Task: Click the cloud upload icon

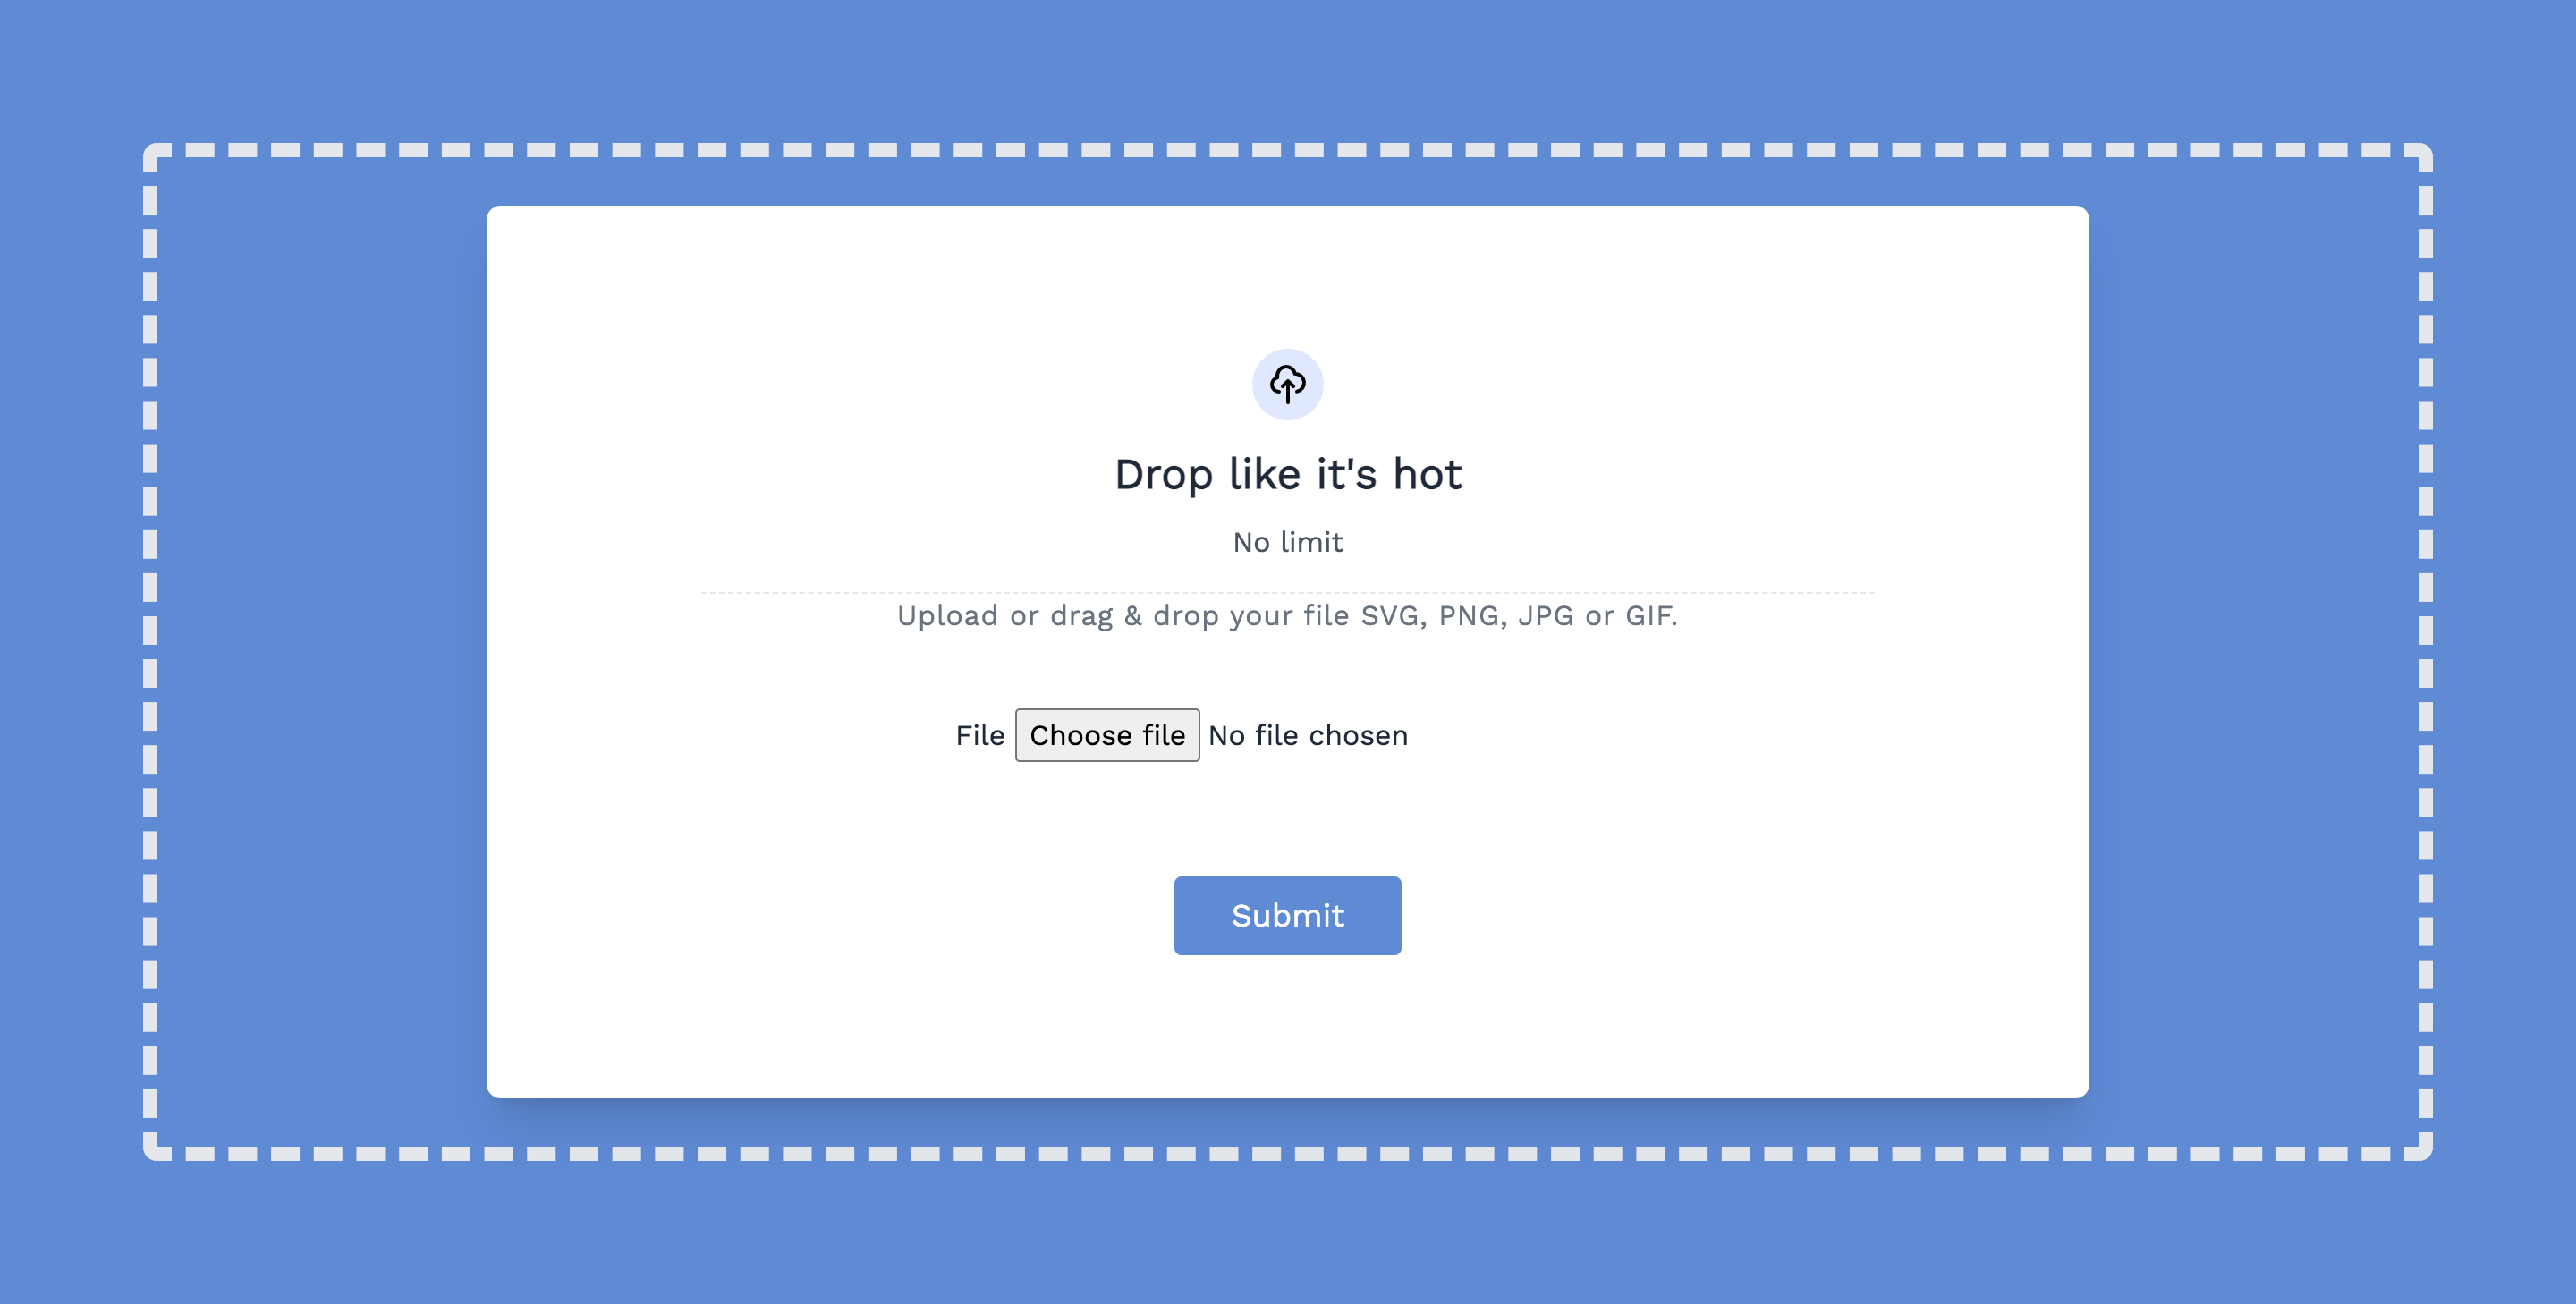Action: tap(1289, 383)
